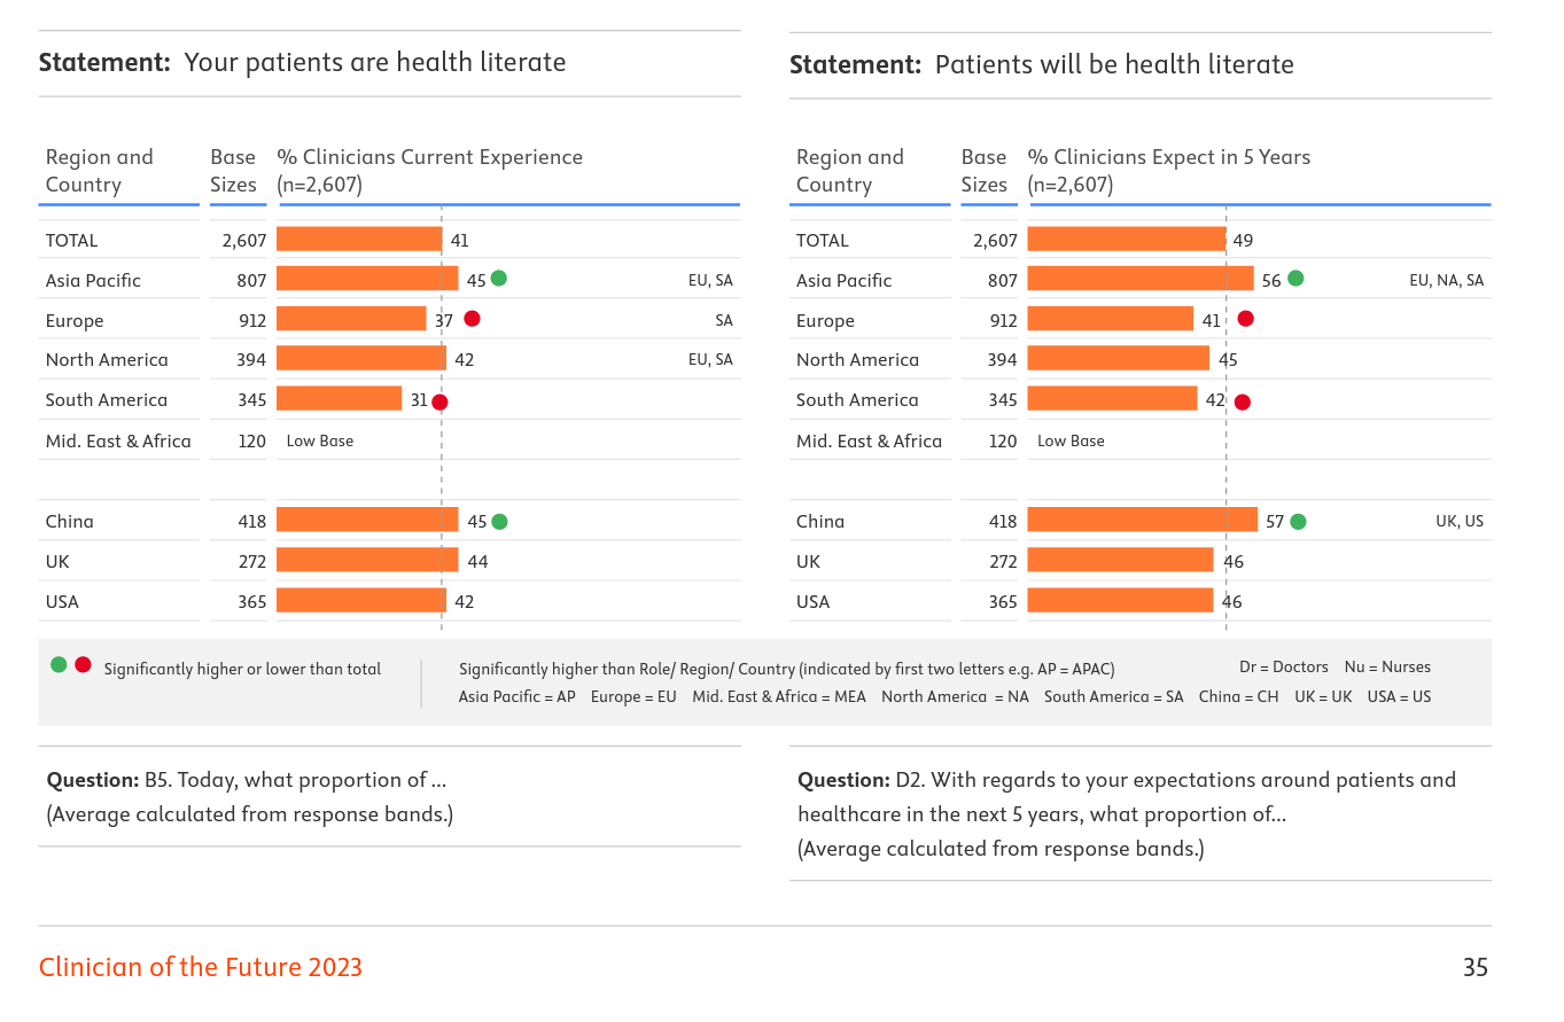Click the red dot beside Europe 37

[x=472, y=319]
